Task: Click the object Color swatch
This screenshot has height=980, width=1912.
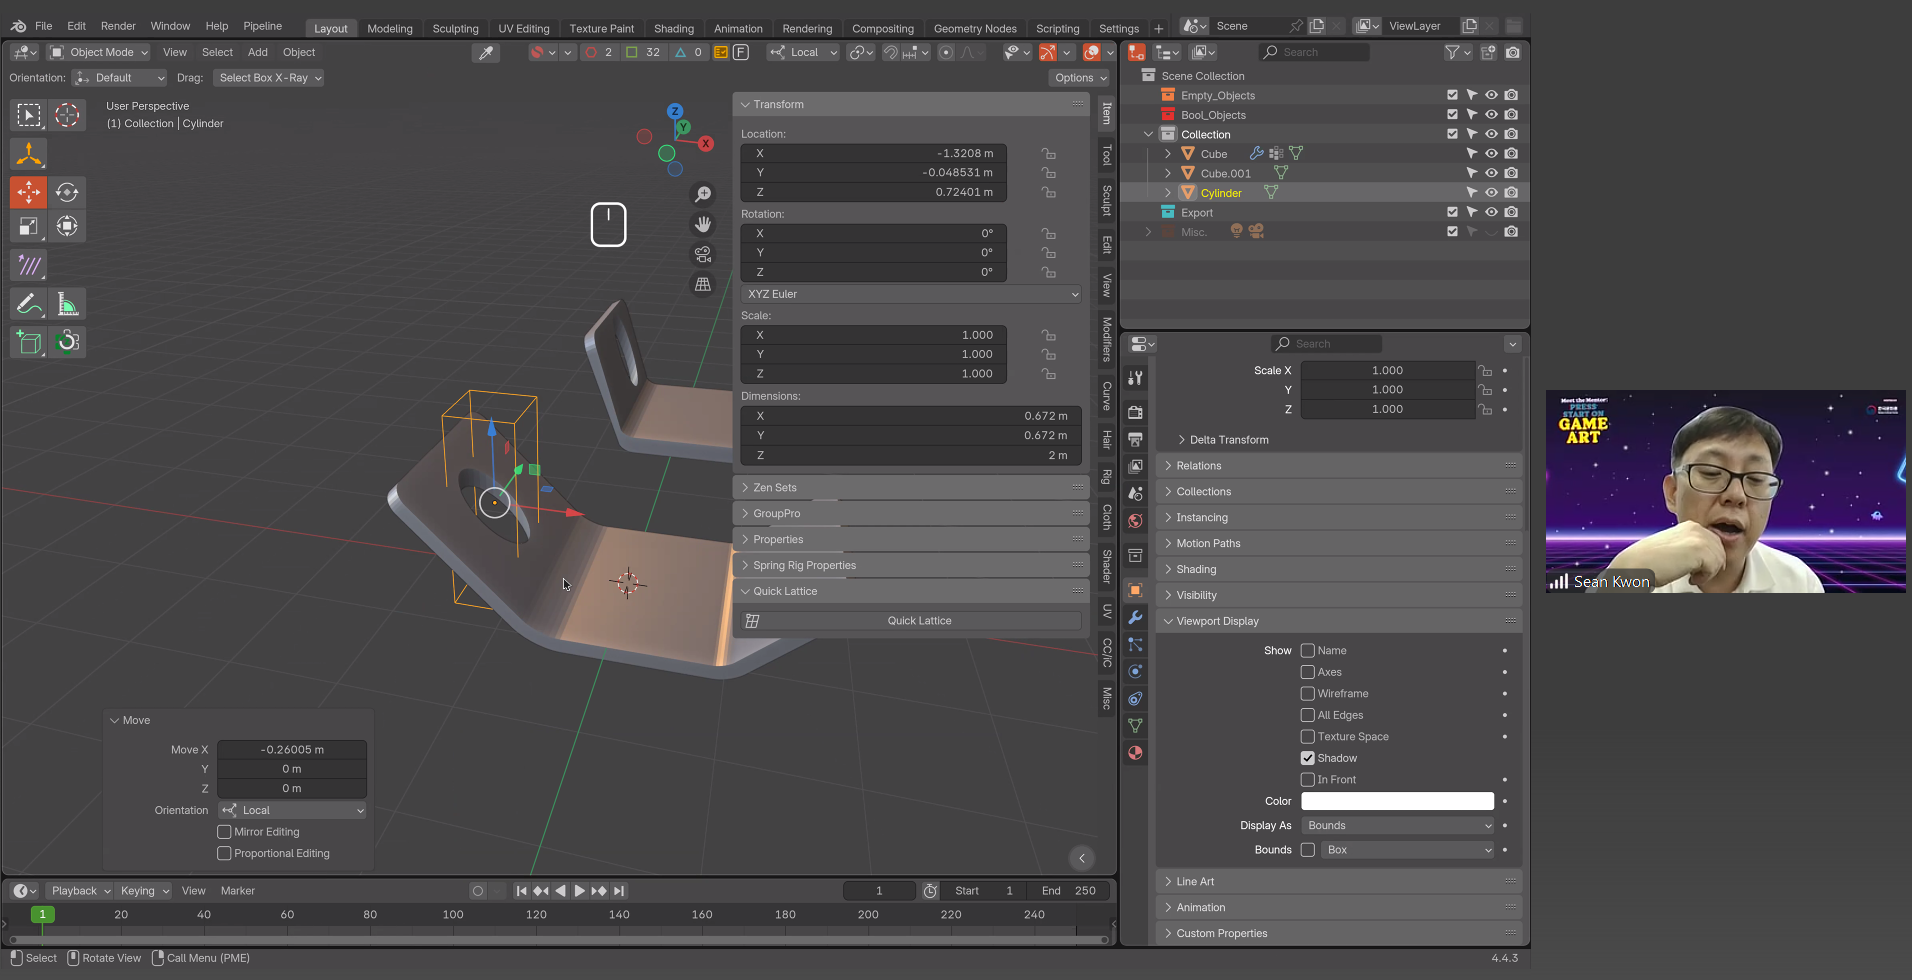Action: 1397,801
